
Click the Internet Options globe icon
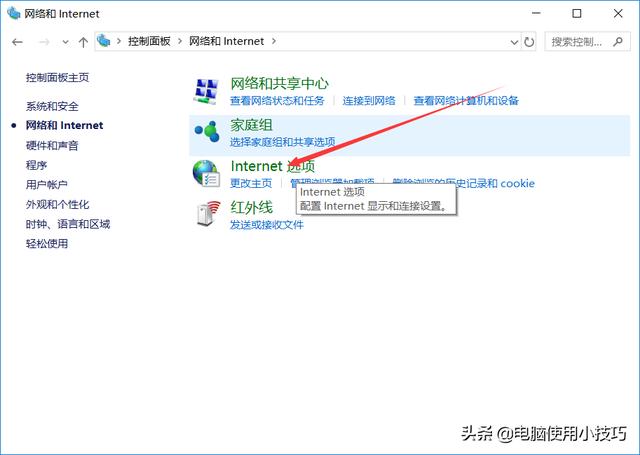pos(206,173)
